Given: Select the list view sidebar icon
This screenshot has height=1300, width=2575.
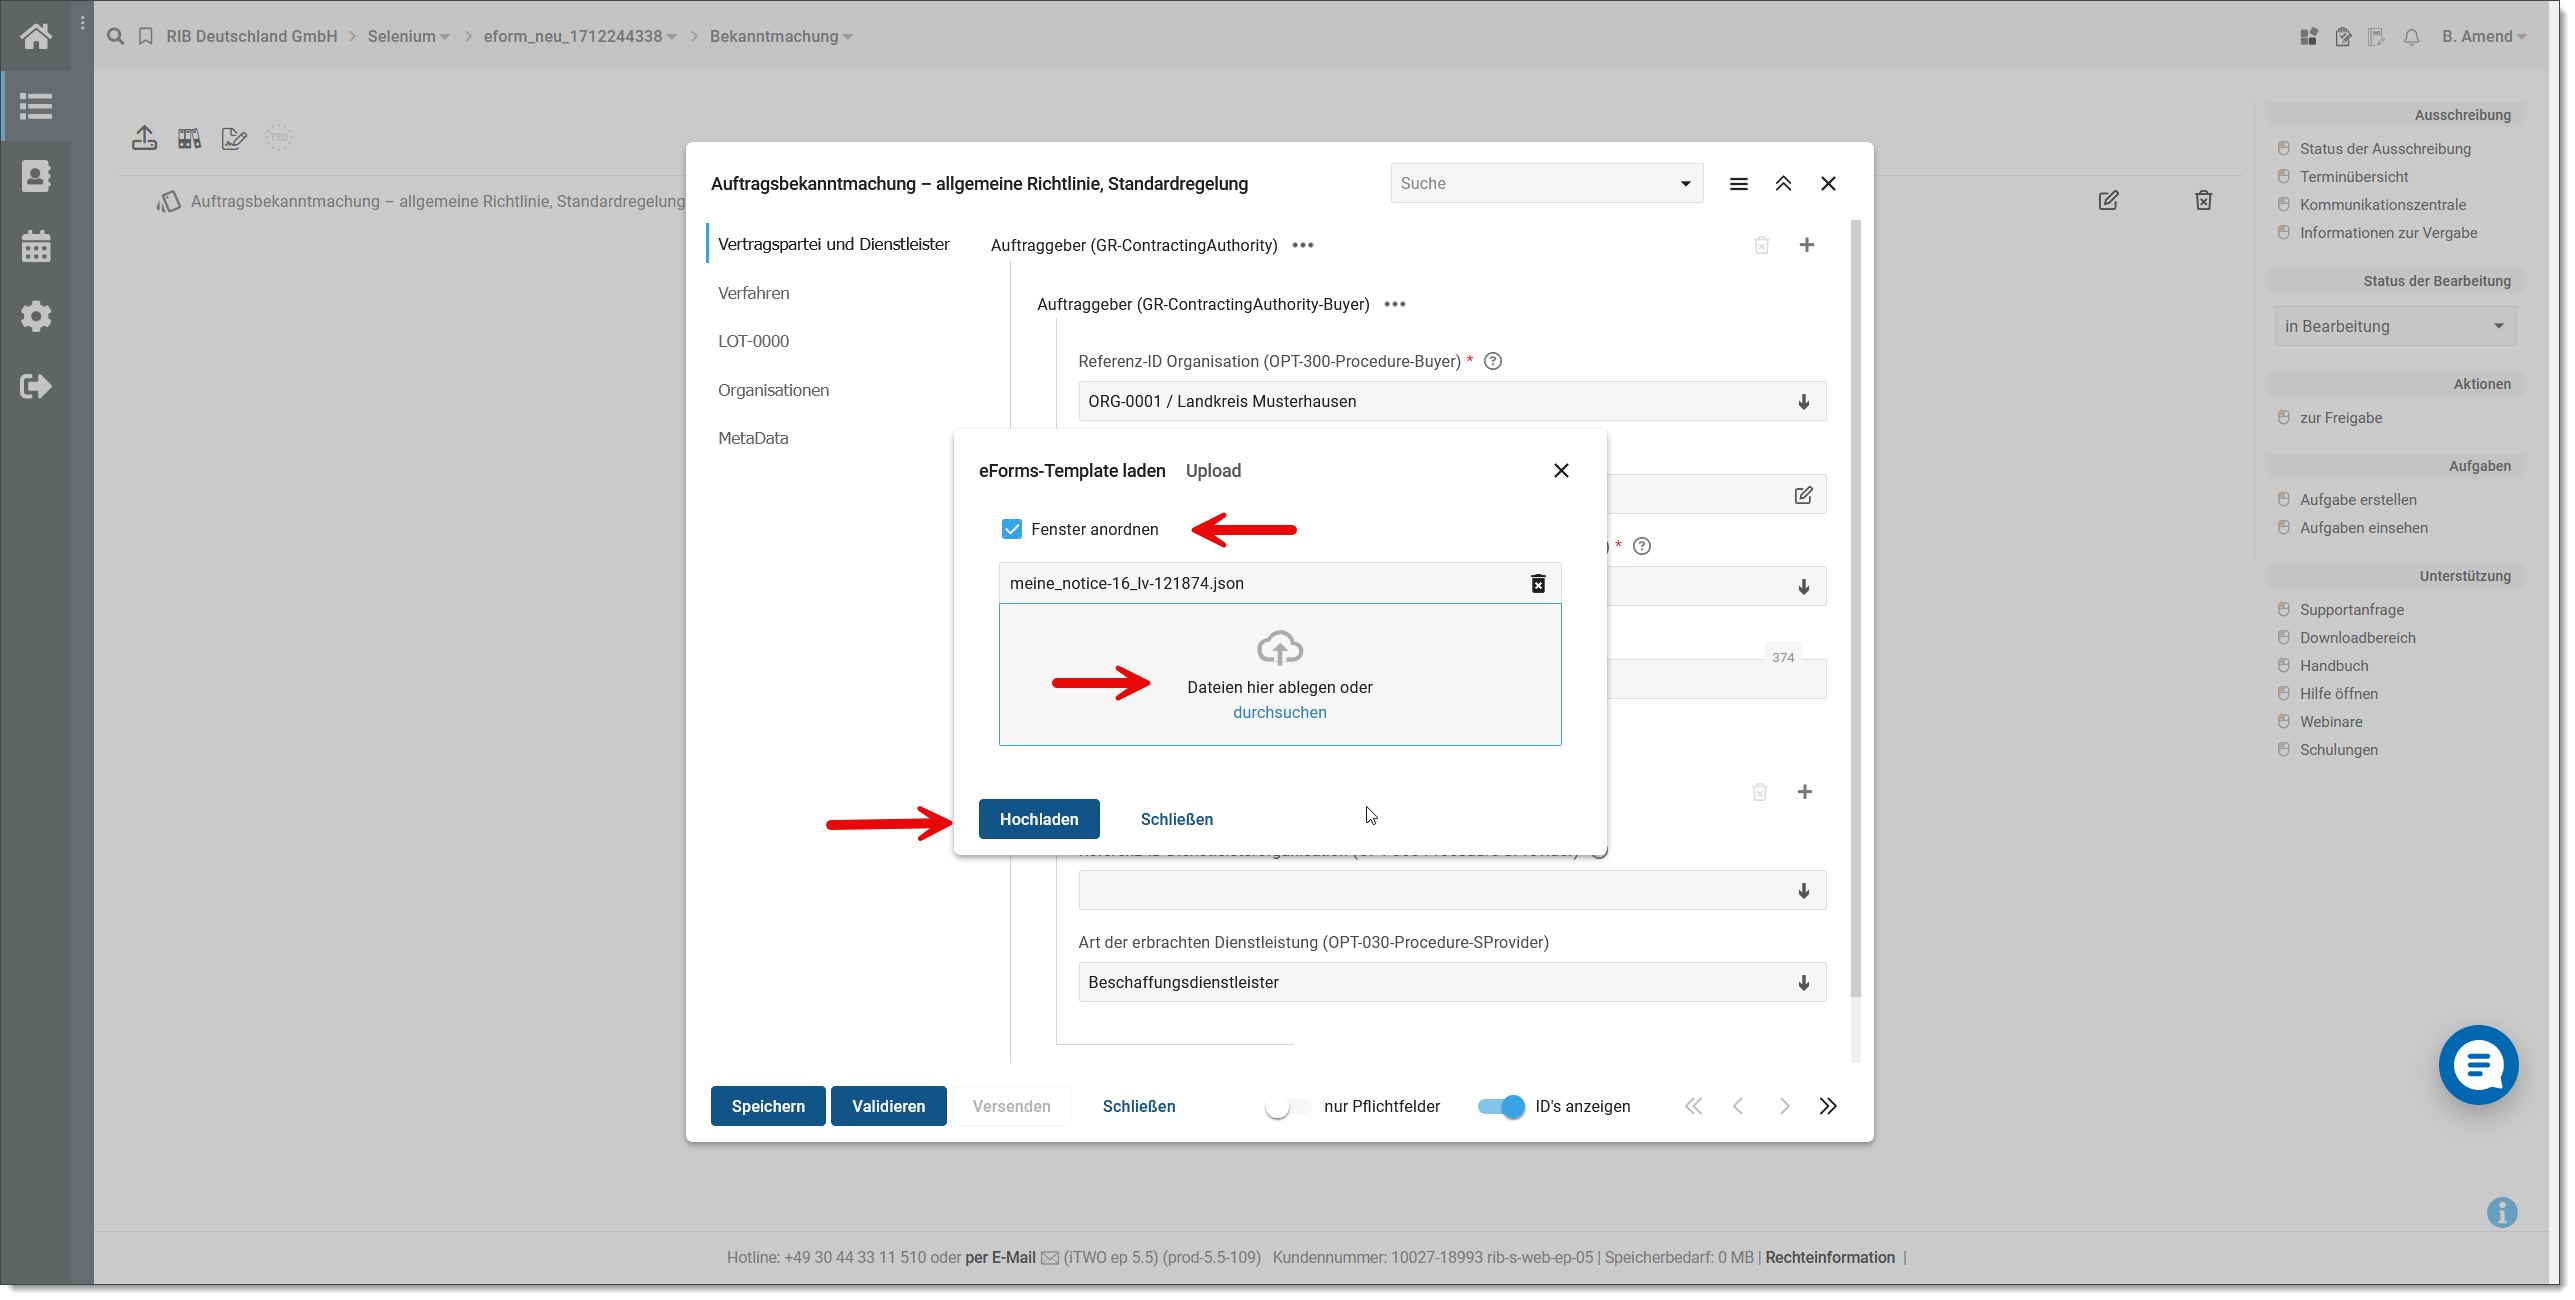Looking at the screenshot, I should [36, 106].
